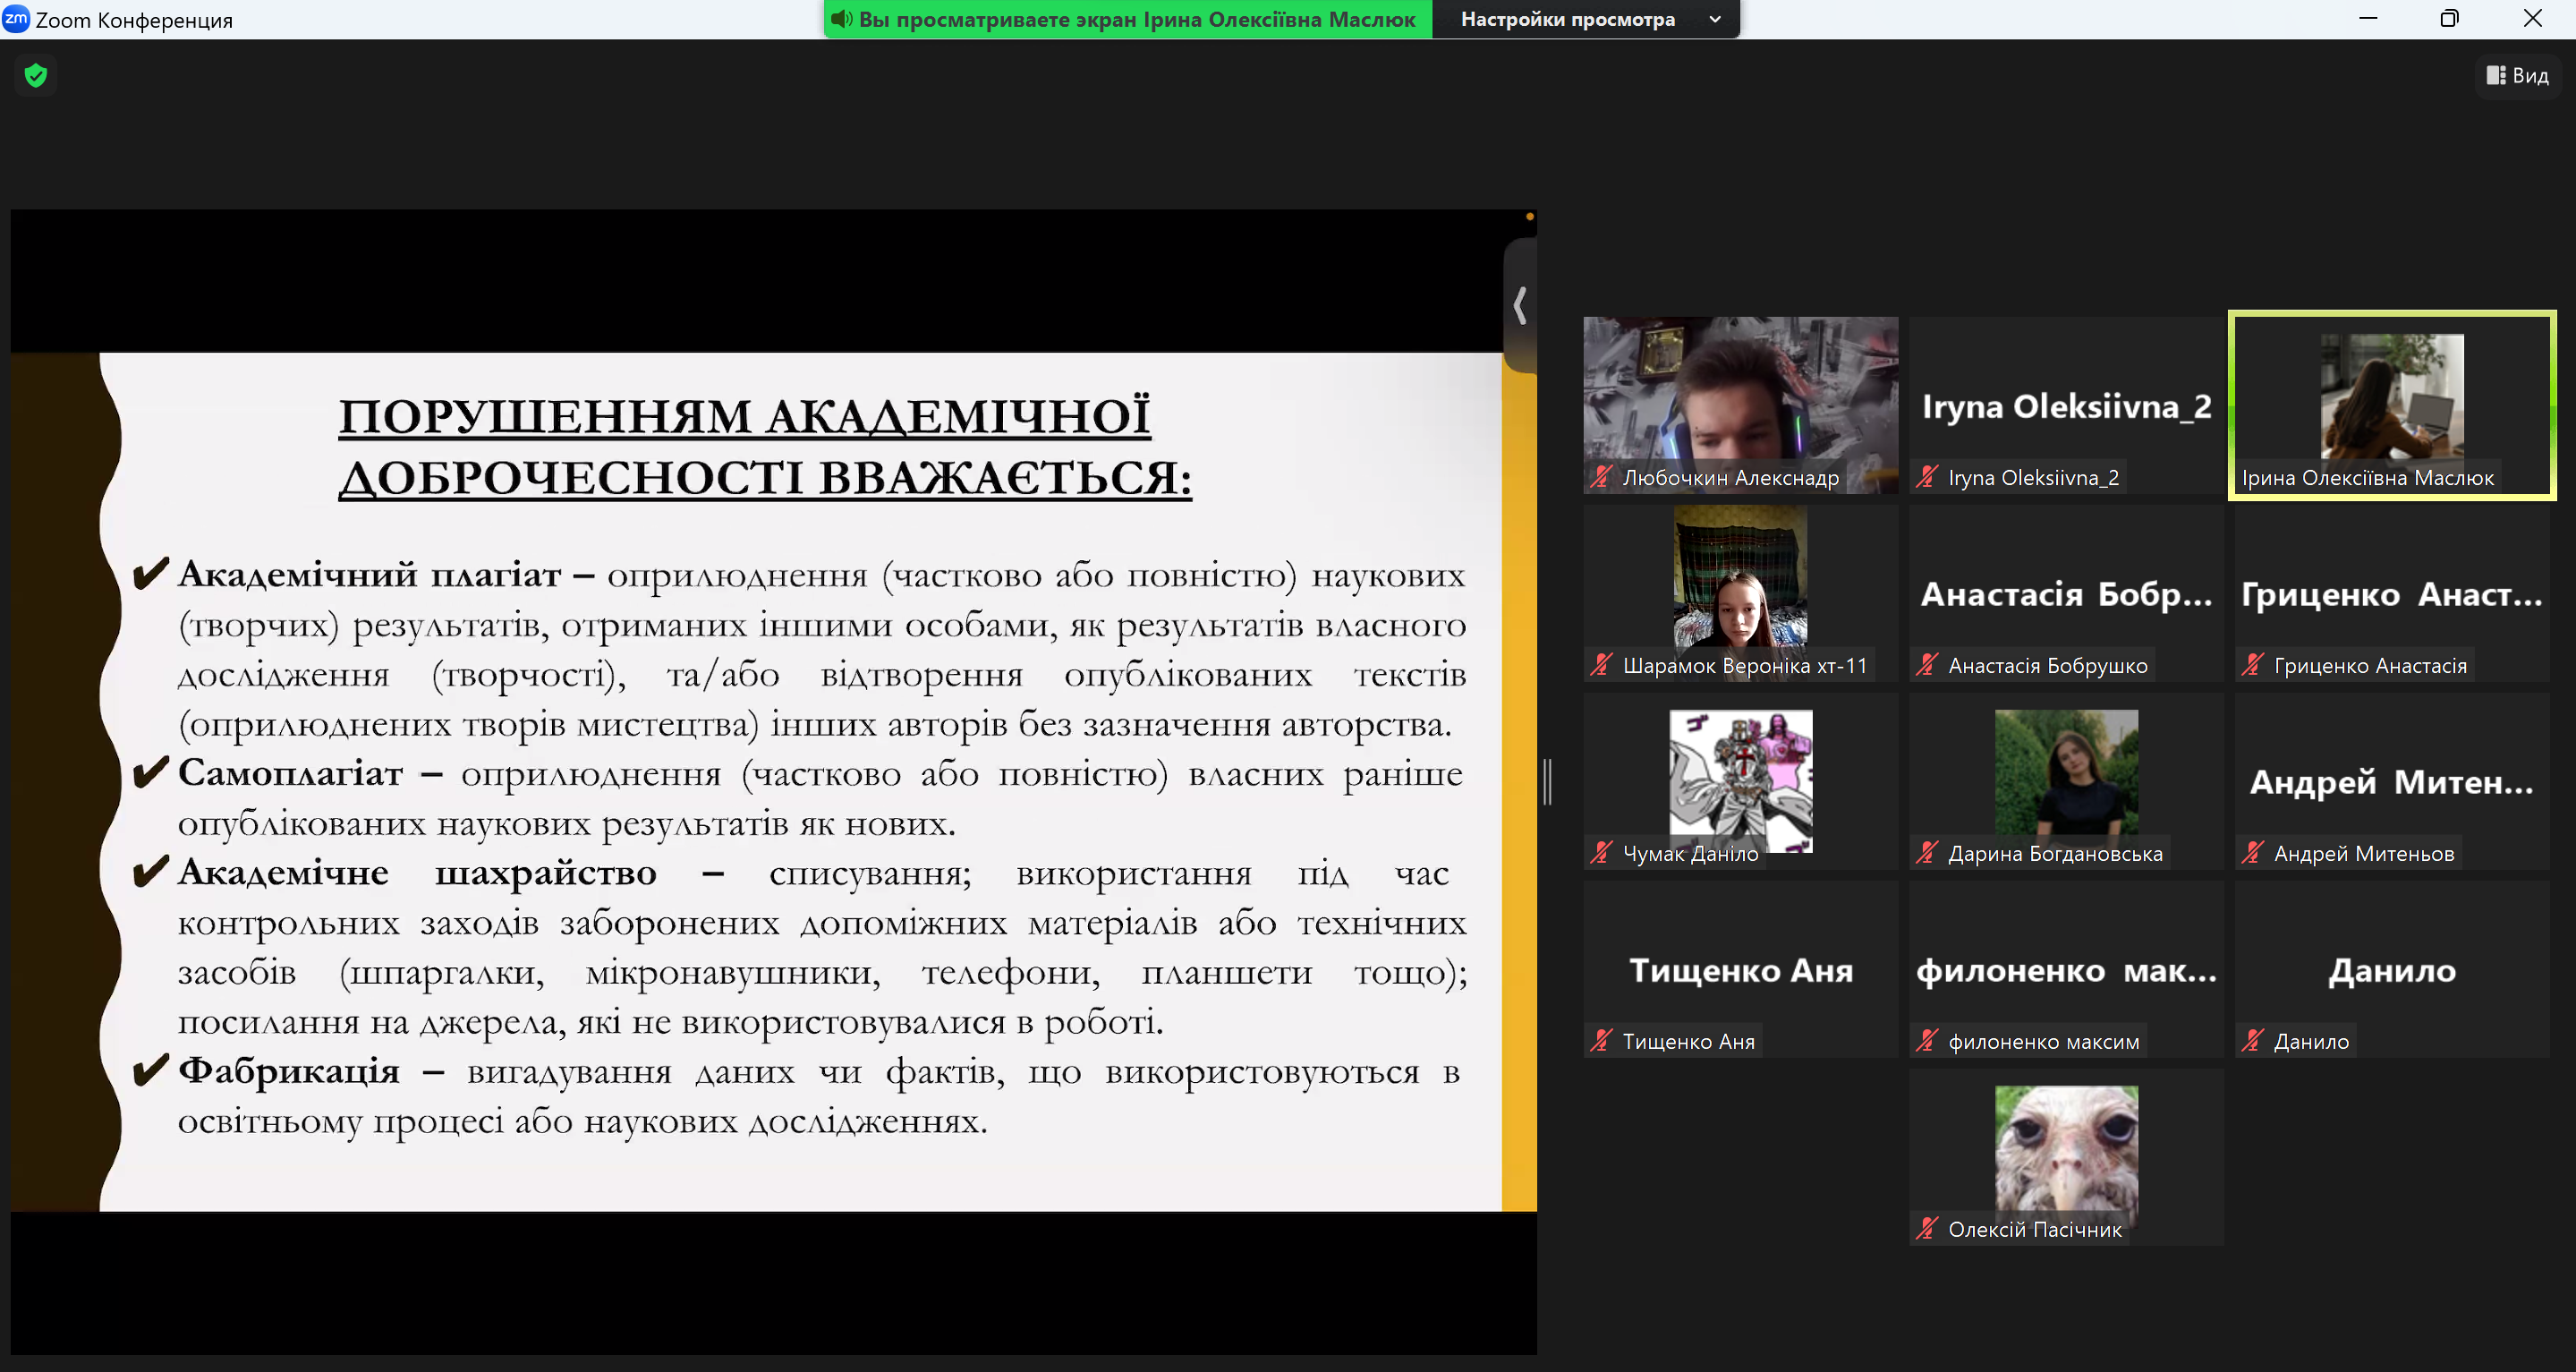The image size is (2576, 1372).
Task: Click the Zoom Конференция app logo
Action: pos(16,19)
